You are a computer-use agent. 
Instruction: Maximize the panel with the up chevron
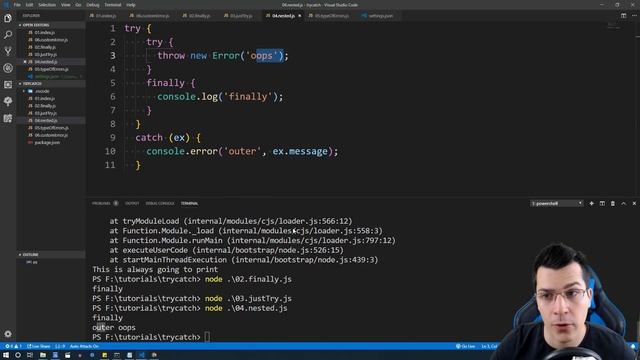tap(623, 203)
